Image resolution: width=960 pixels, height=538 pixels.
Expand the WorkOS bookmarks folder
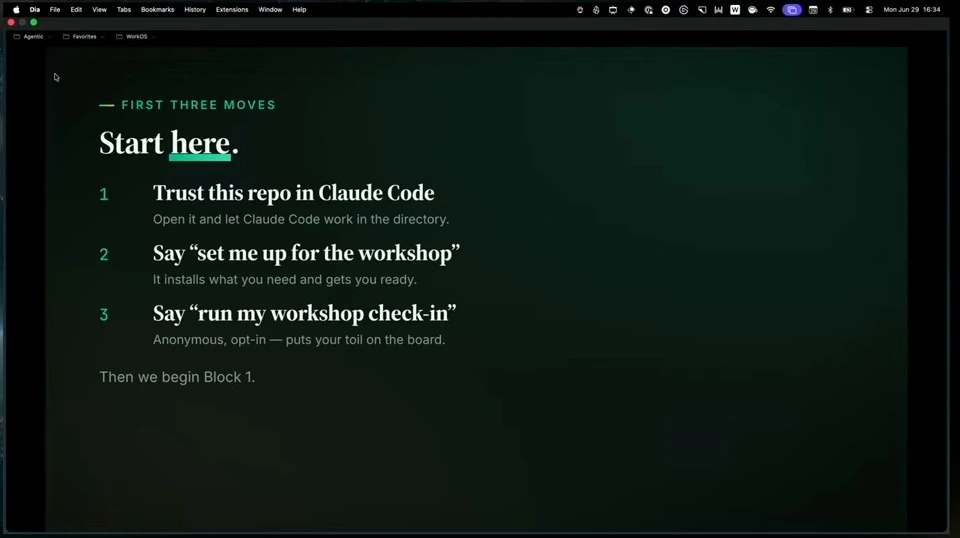[136, 37]
